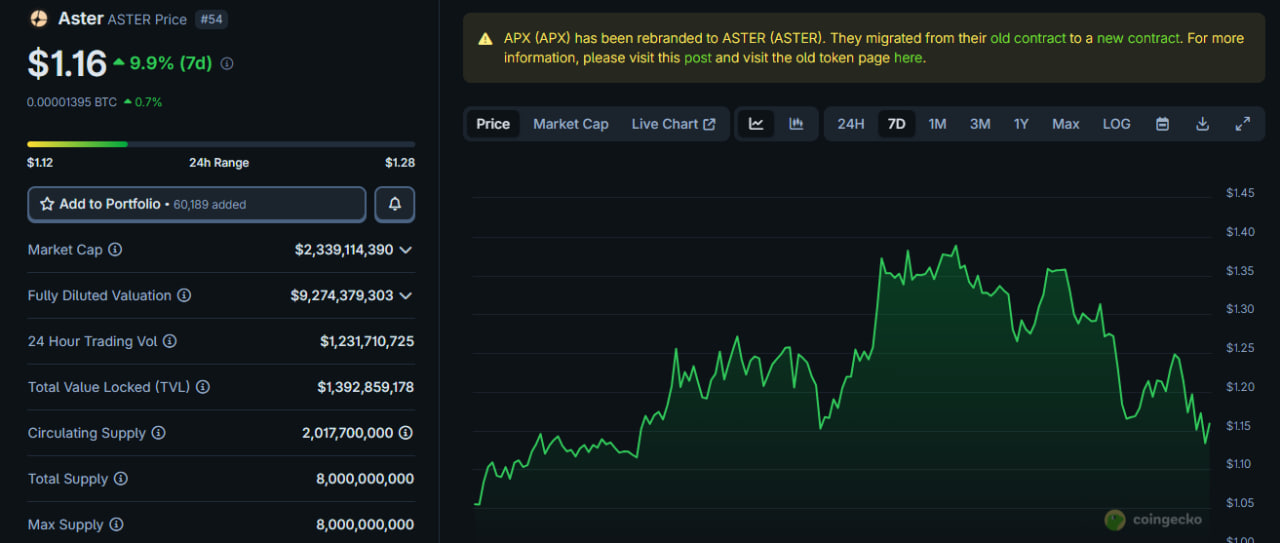
Task: Expand the Market Cap value chevron
Action: 405,250
